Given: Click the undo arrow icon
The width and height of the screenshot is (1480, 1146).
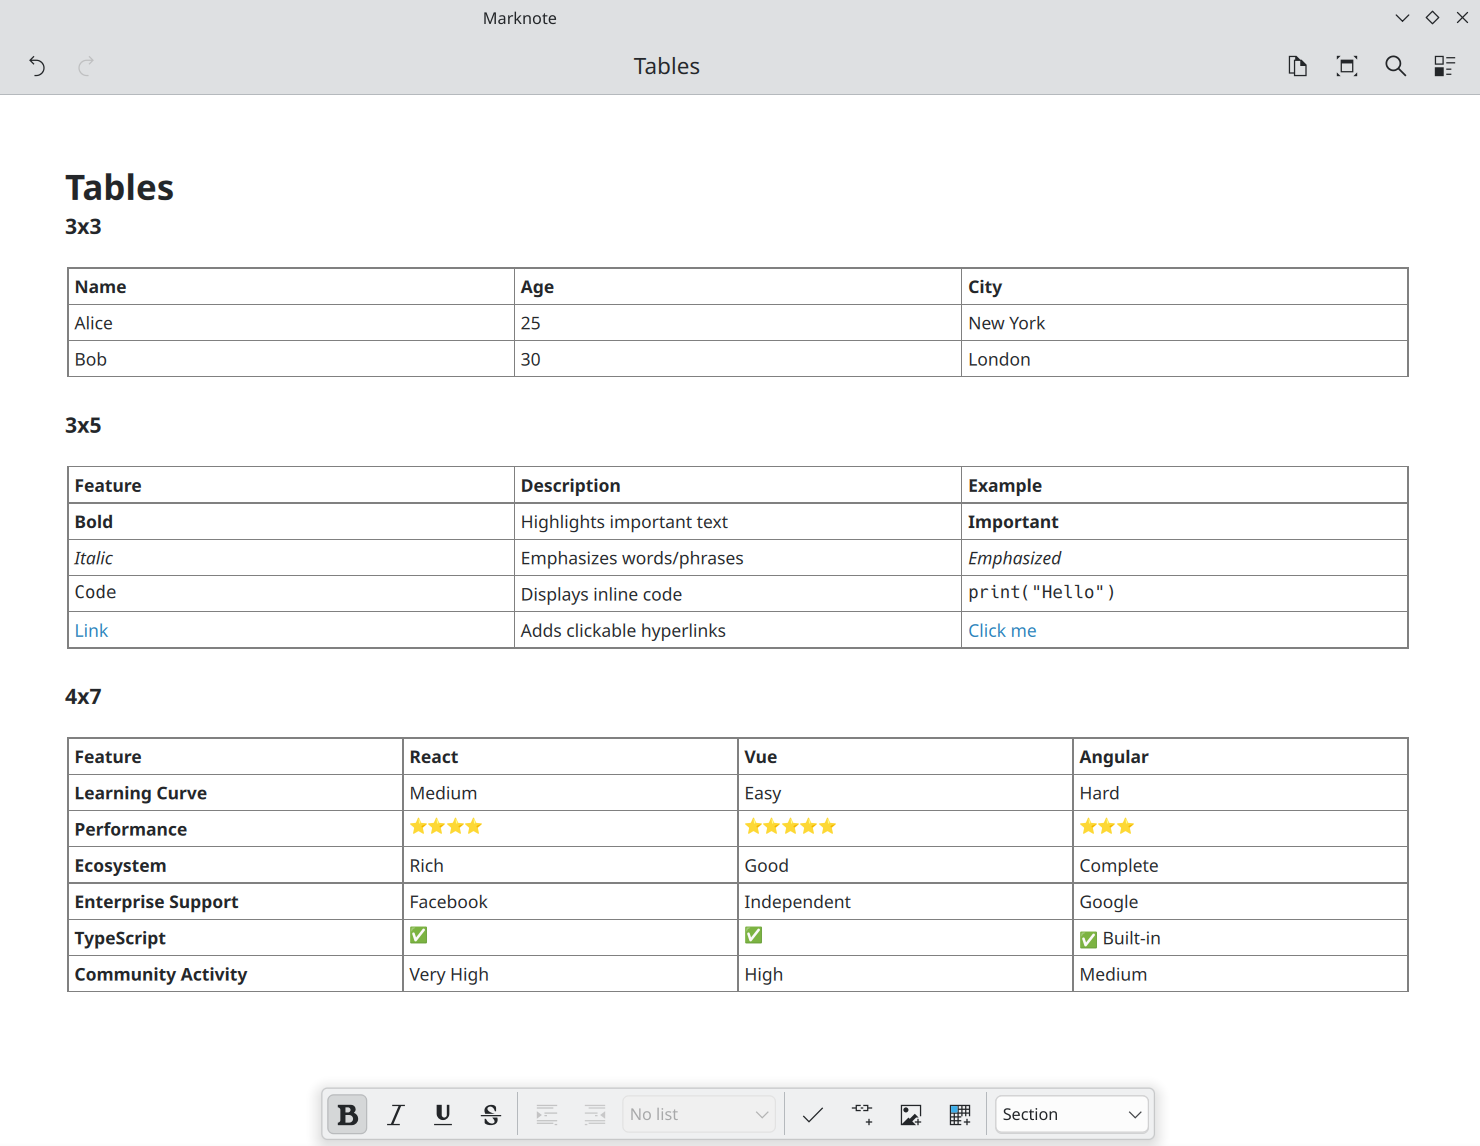Looking at the screenshot, I should pyautogui.click(x=37, y=66).
